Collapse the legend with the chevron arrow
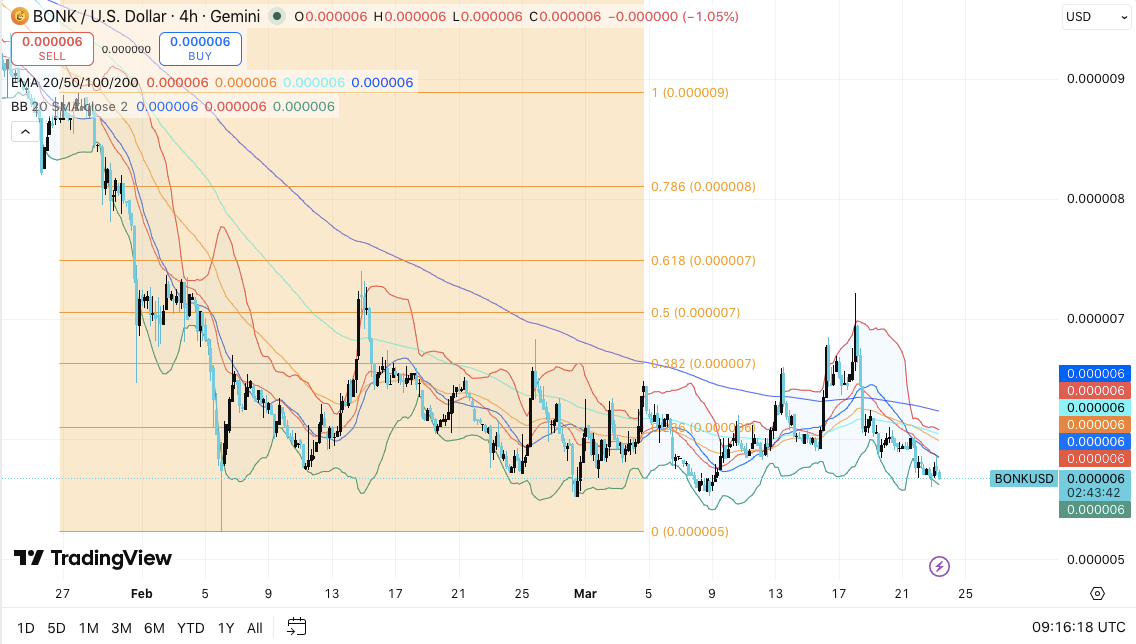 pos(24,130)
